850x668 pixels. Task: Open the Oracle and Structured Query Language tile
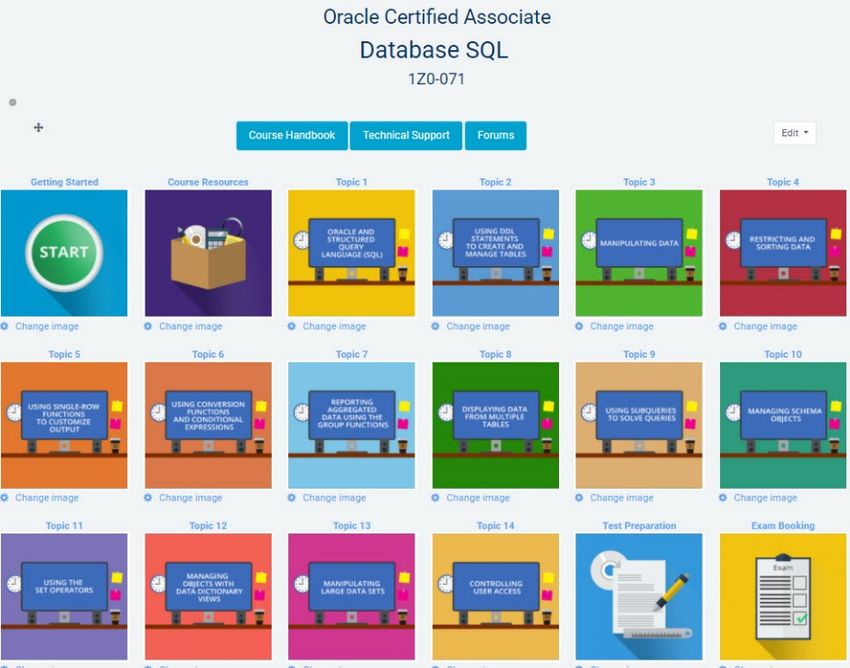pyautogui.click(x=352, y=253)
